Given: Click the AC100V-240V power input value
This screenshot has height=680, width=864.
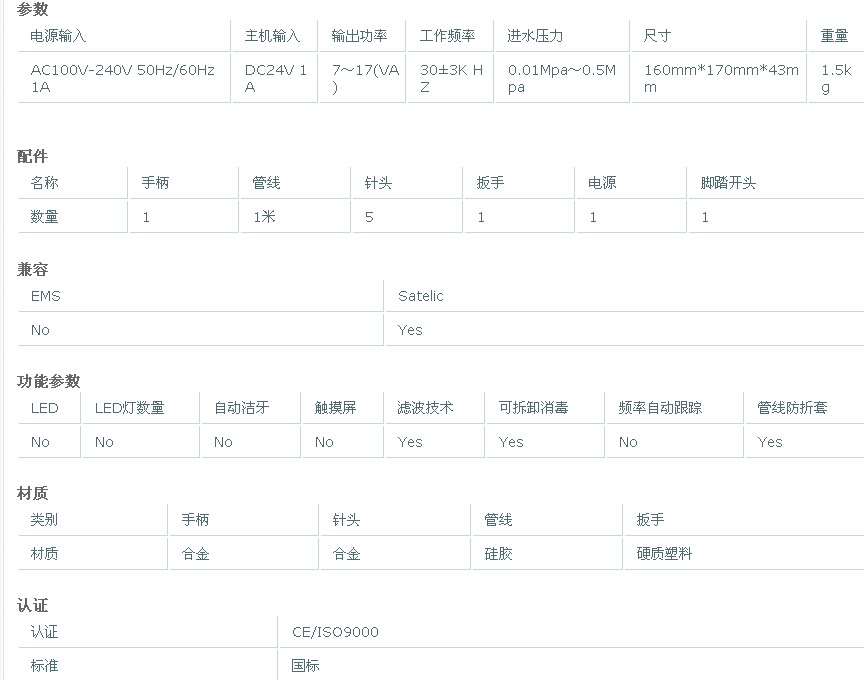Looking at the screenshot, I should 122,78.
